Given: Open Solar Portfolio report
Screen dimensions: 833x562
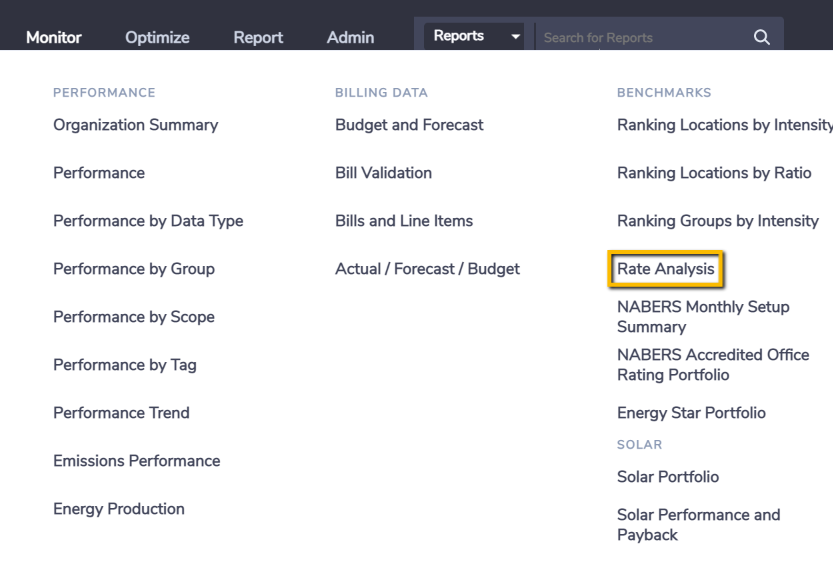Looking at the screenshot, I should [668, 476].
